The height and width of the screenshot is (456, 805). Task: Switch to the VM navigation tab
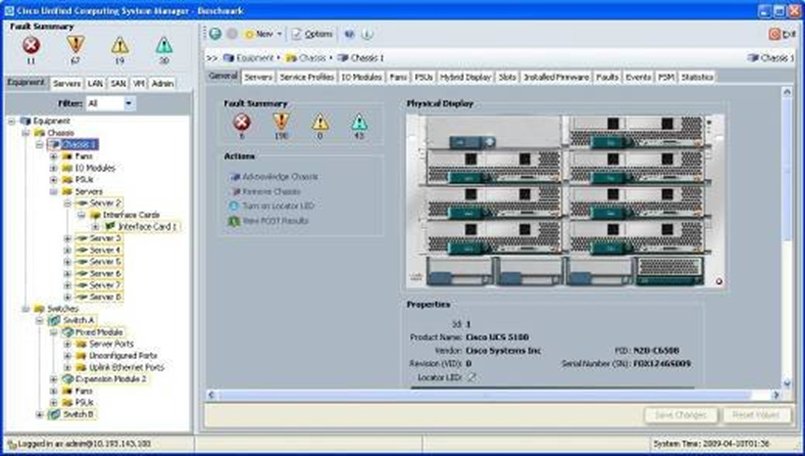tap(139, 83)
